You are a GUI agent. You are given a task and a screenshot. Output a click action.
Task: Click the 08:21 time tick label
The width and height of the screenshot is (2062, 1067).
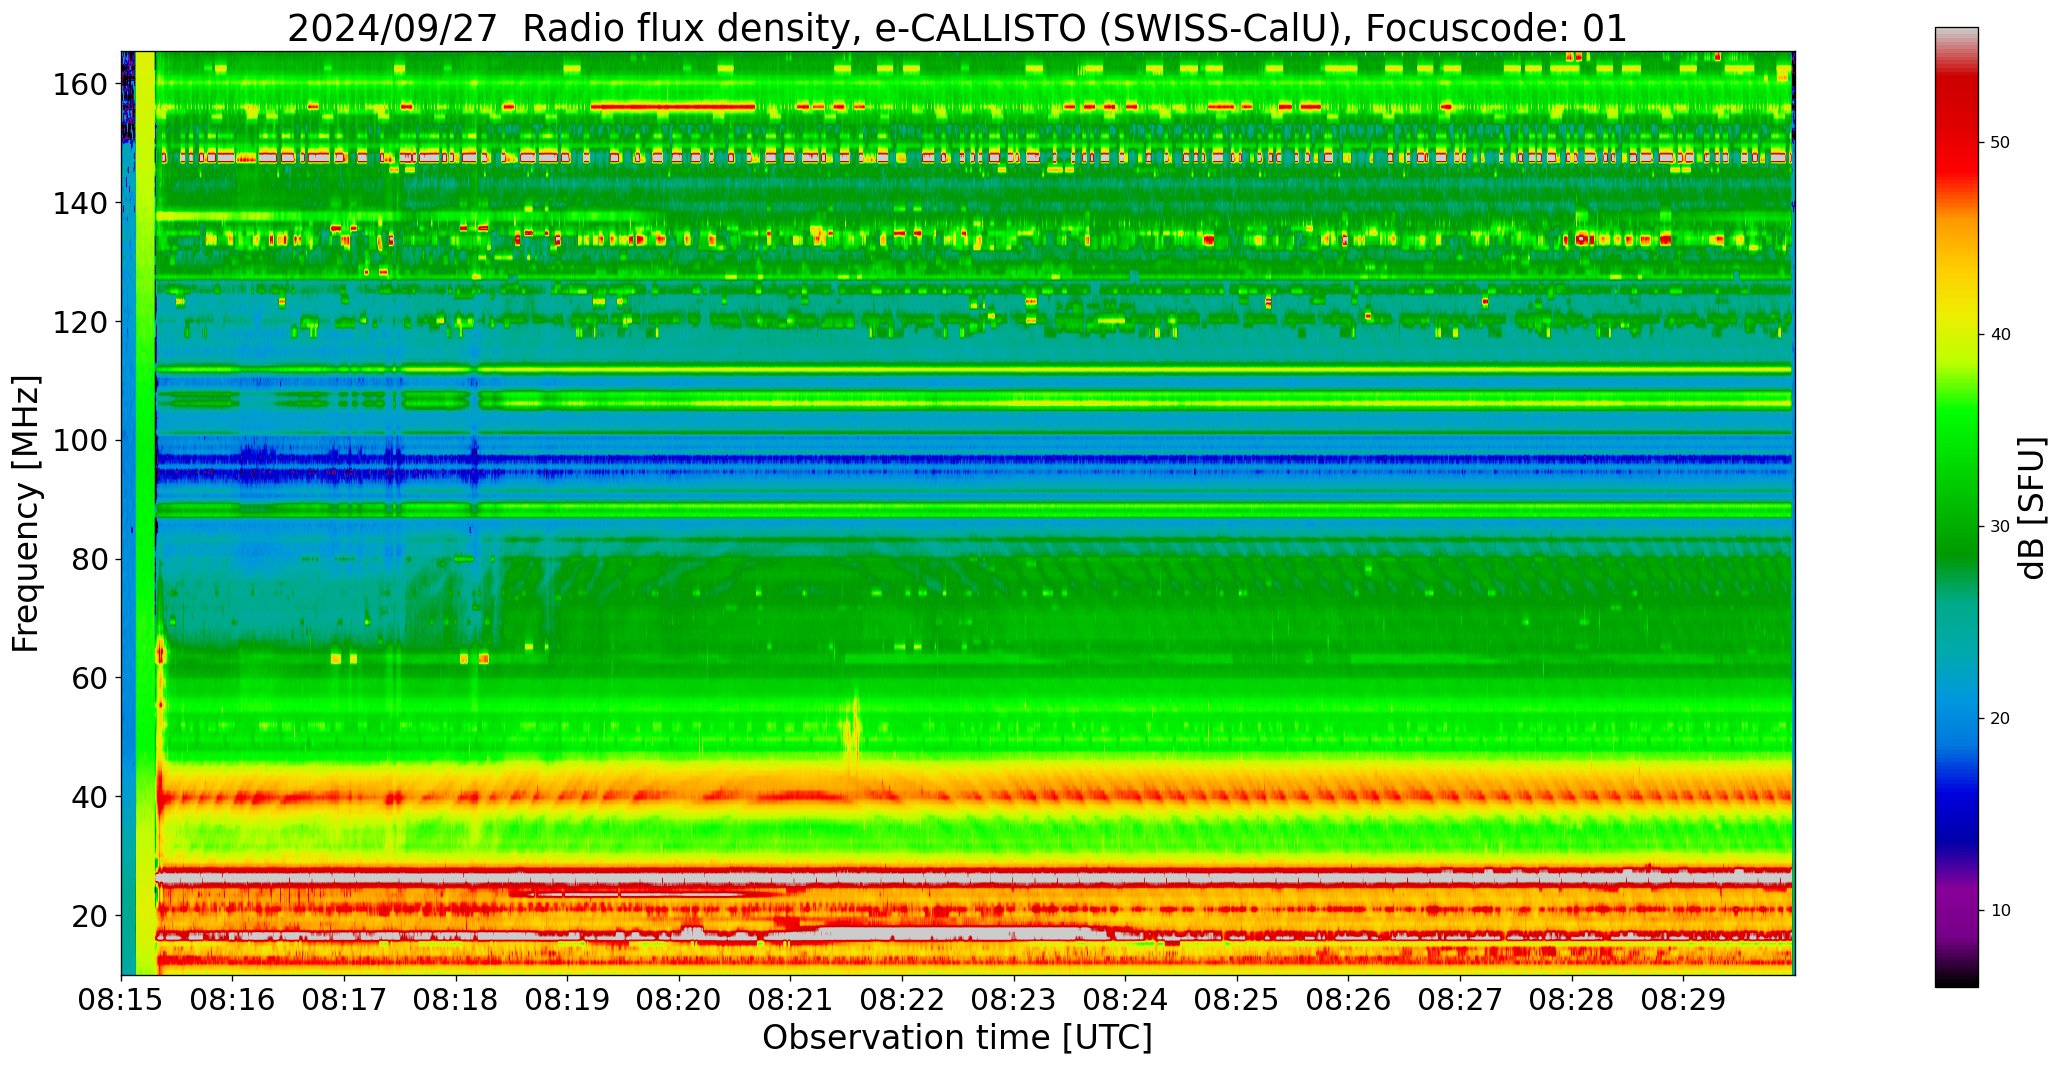(791, 1000)
